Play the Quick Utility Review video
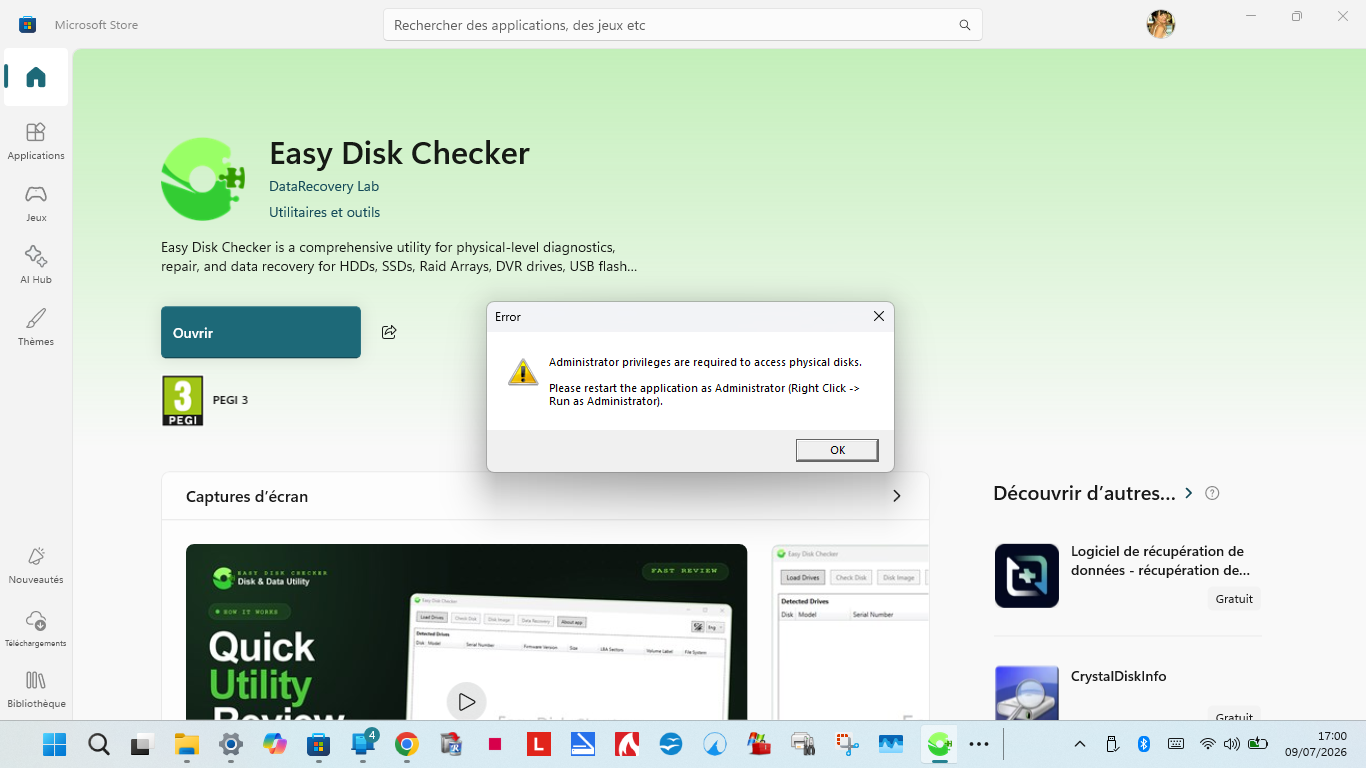The width and height of the screenshot is (1366, 768). click(x=466, y=702)
